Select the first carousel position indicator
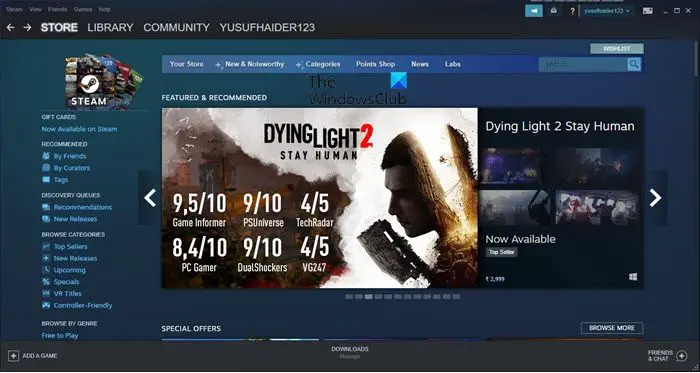Viewport: 700px width, 373px height. point(349,297)
